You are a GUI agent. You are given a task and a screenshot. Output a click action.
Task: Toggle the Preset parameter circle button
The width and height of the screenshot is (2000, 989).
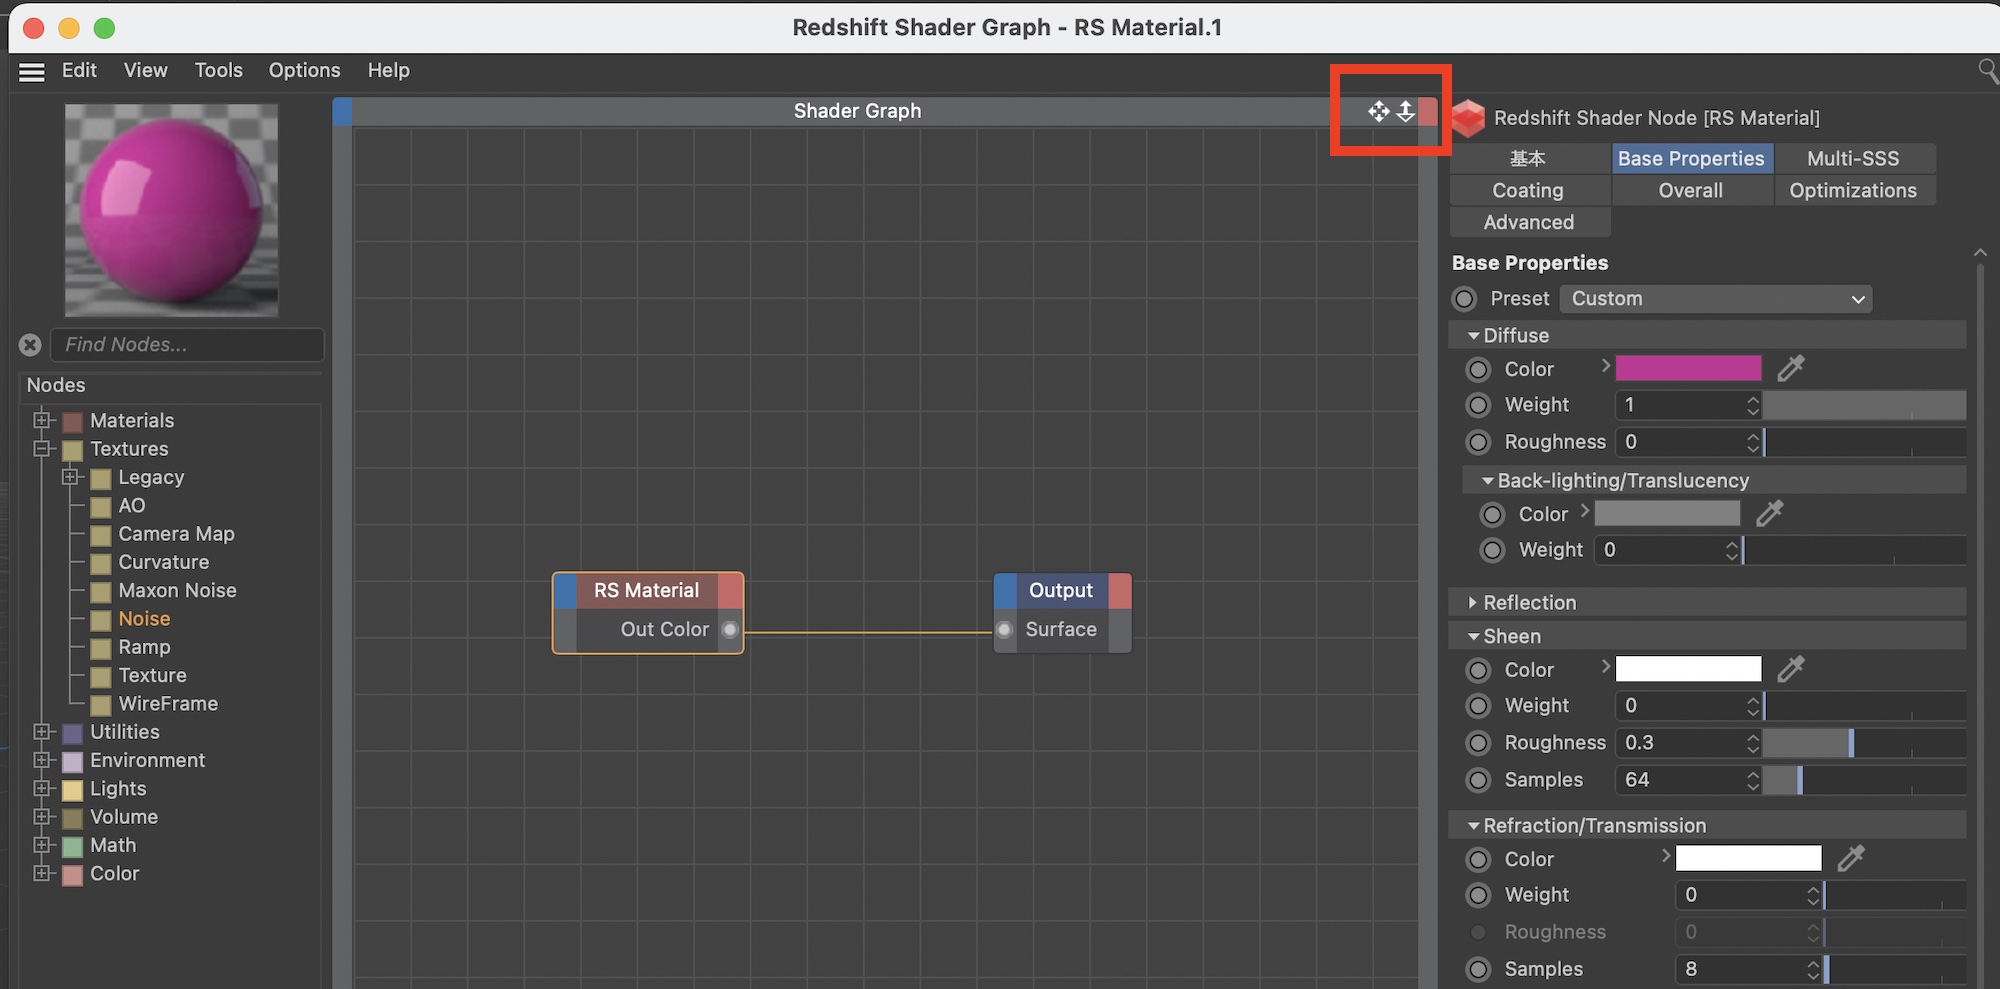1464,299
